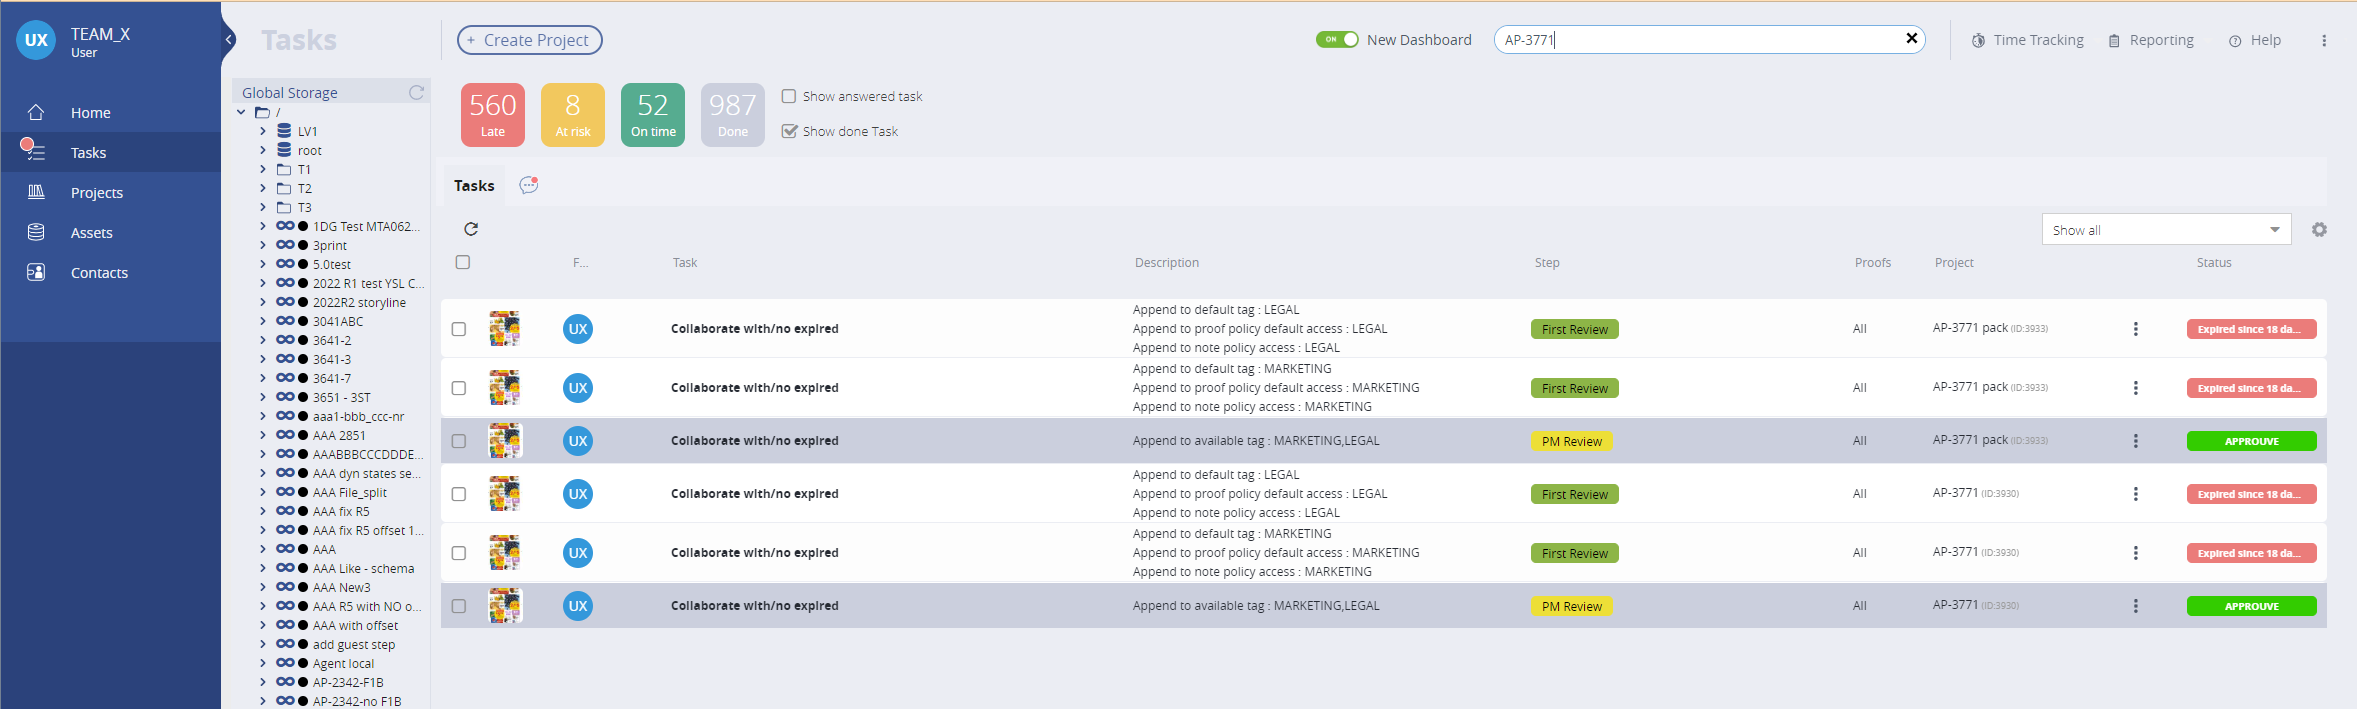Screen dimensions: 2357x709
Task: Open row menu for AP-3771 pack PM Review task
Action: [2136, 441]
